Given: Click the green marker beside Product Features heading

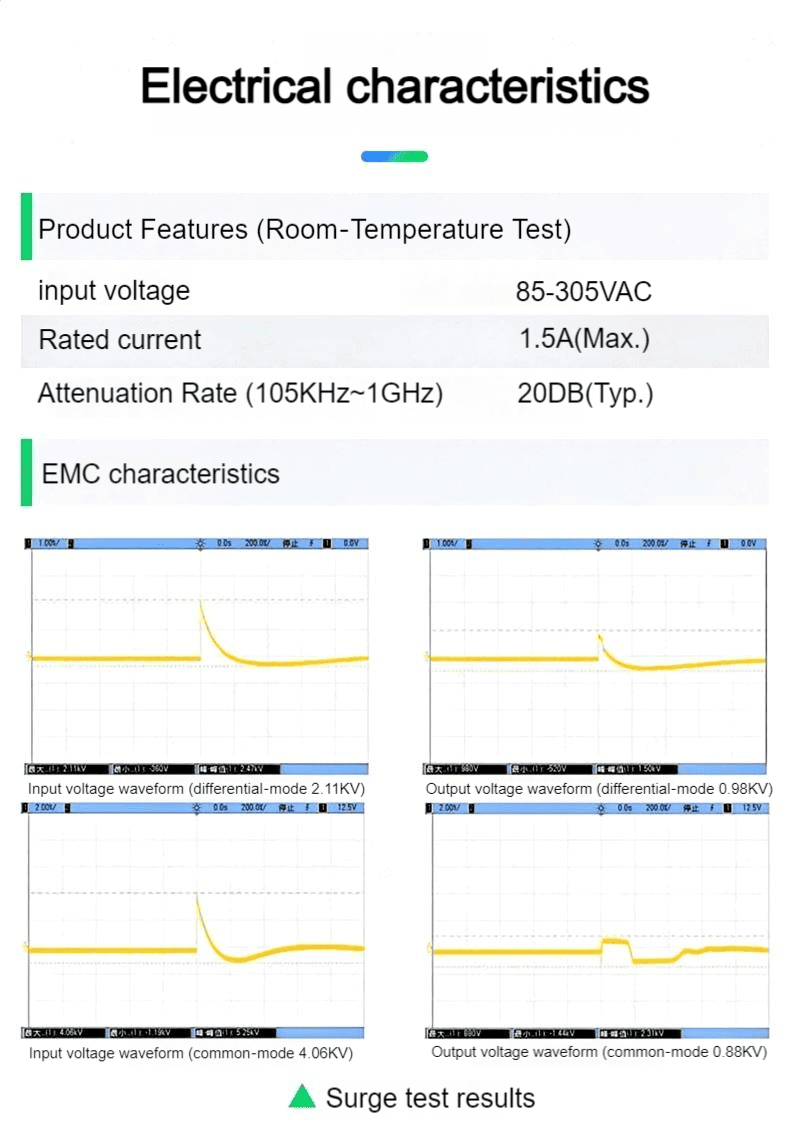Looking at the screenshot, I should tap(26, 226).
